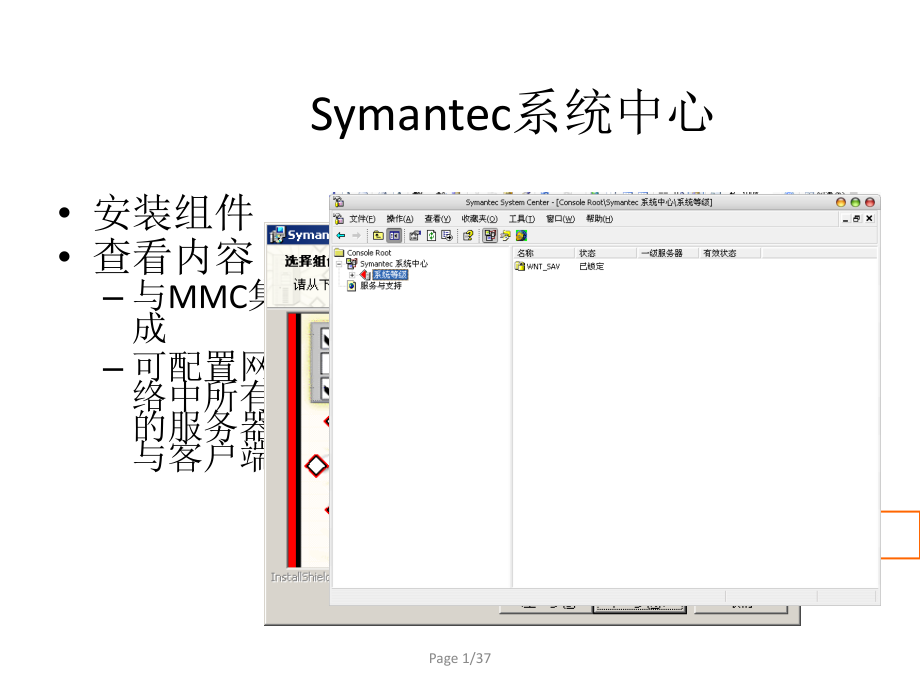
Task: Click the Export List toolbar icon
Action: 447,236
